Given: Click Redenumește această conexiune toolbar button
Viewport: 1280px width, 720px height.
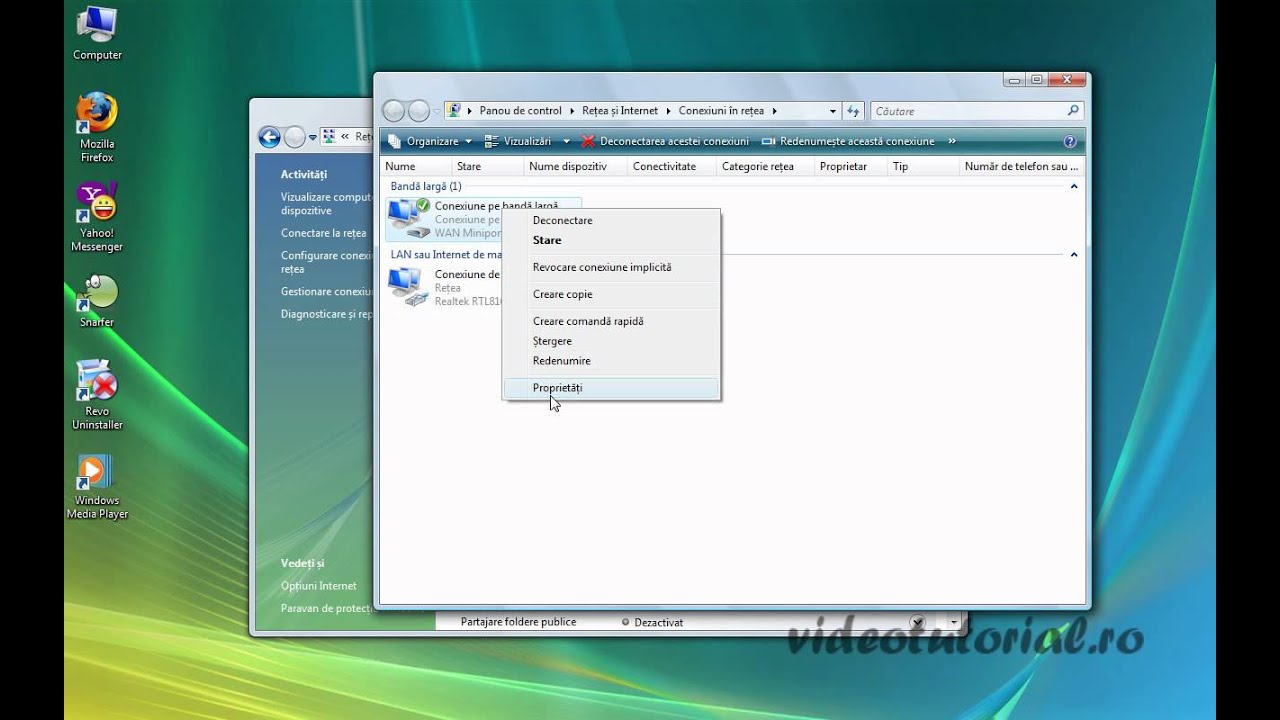Looking at the screenshot, I should 848,141.
